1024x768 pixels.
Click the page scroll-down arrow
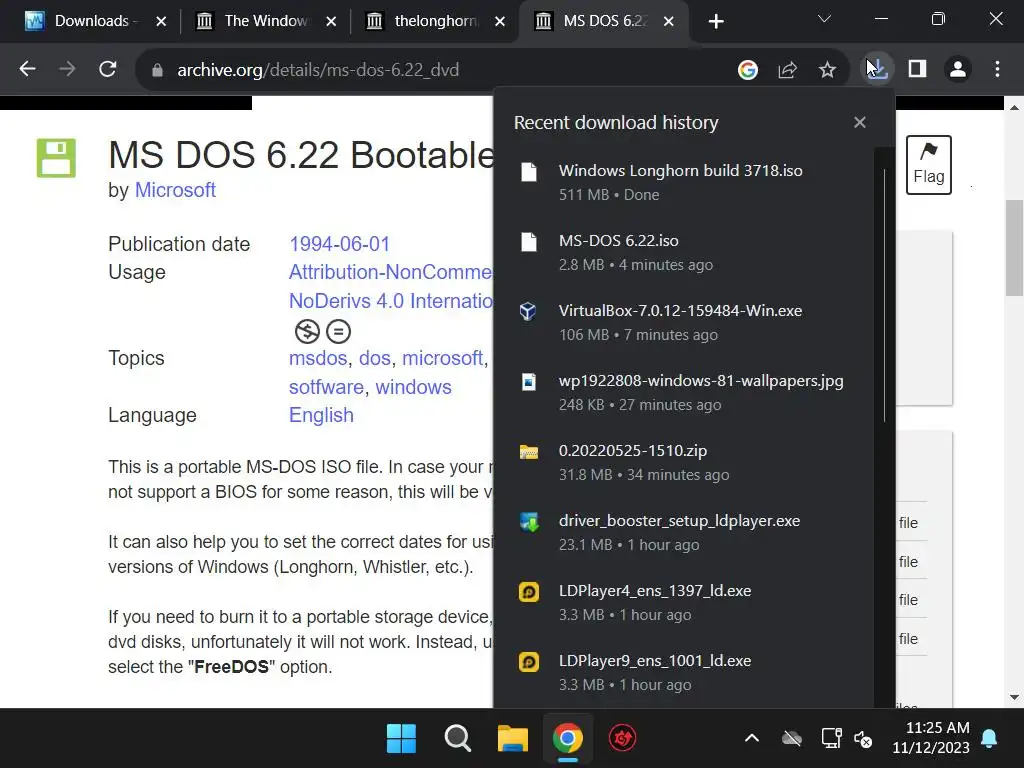pos(1014,697)
